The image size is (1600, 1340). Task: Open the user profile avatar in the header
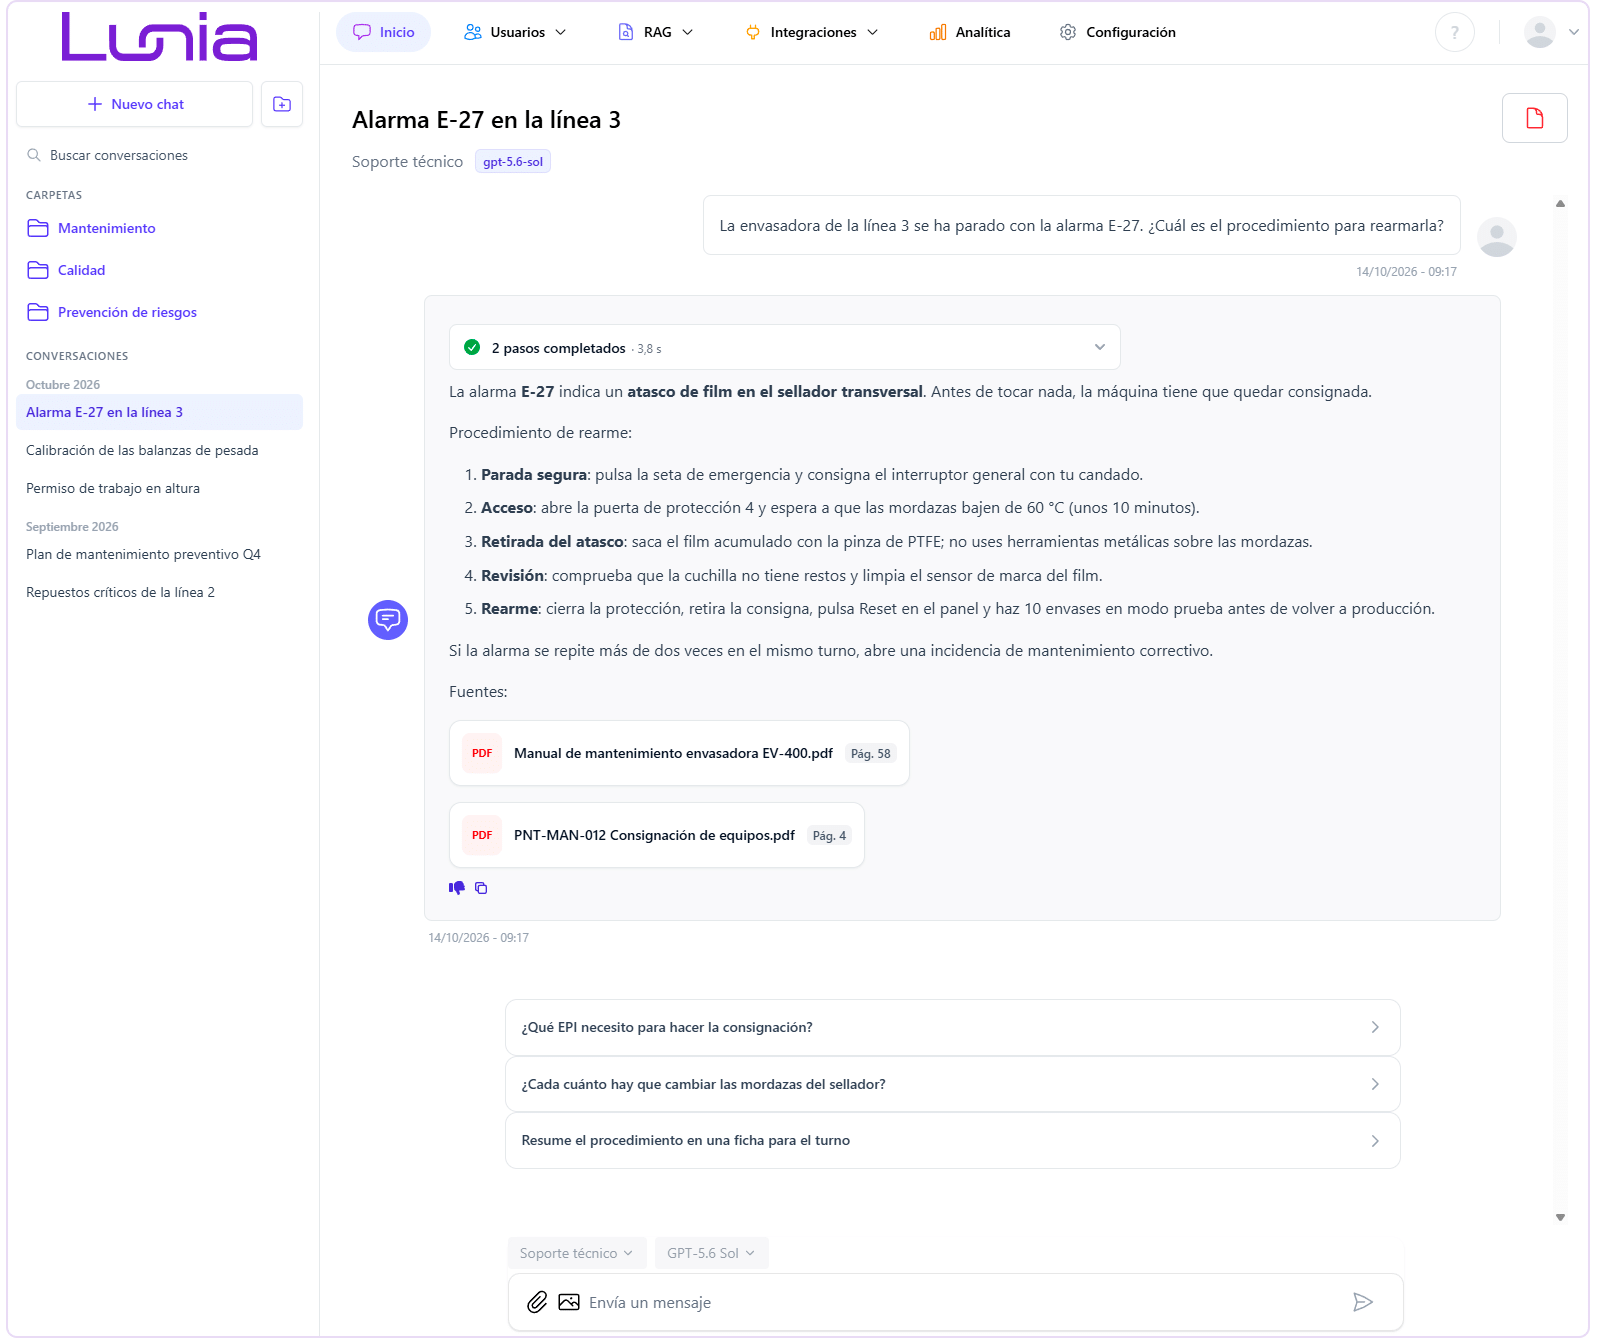[1540, 32]
